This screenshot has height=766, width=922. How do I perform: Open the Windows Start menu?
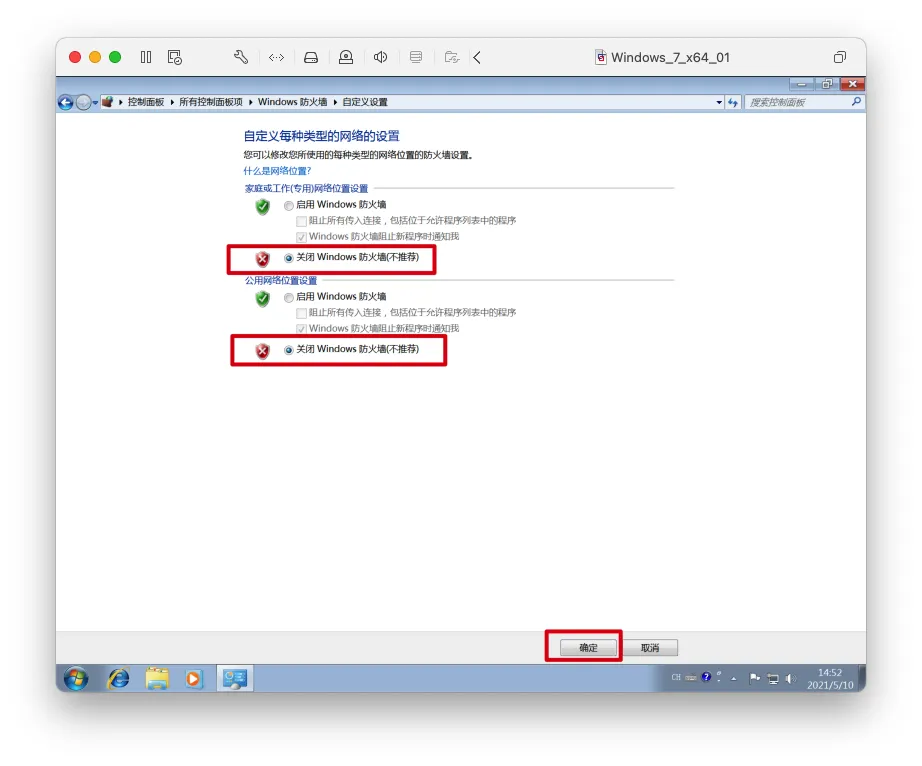[76, 678]
